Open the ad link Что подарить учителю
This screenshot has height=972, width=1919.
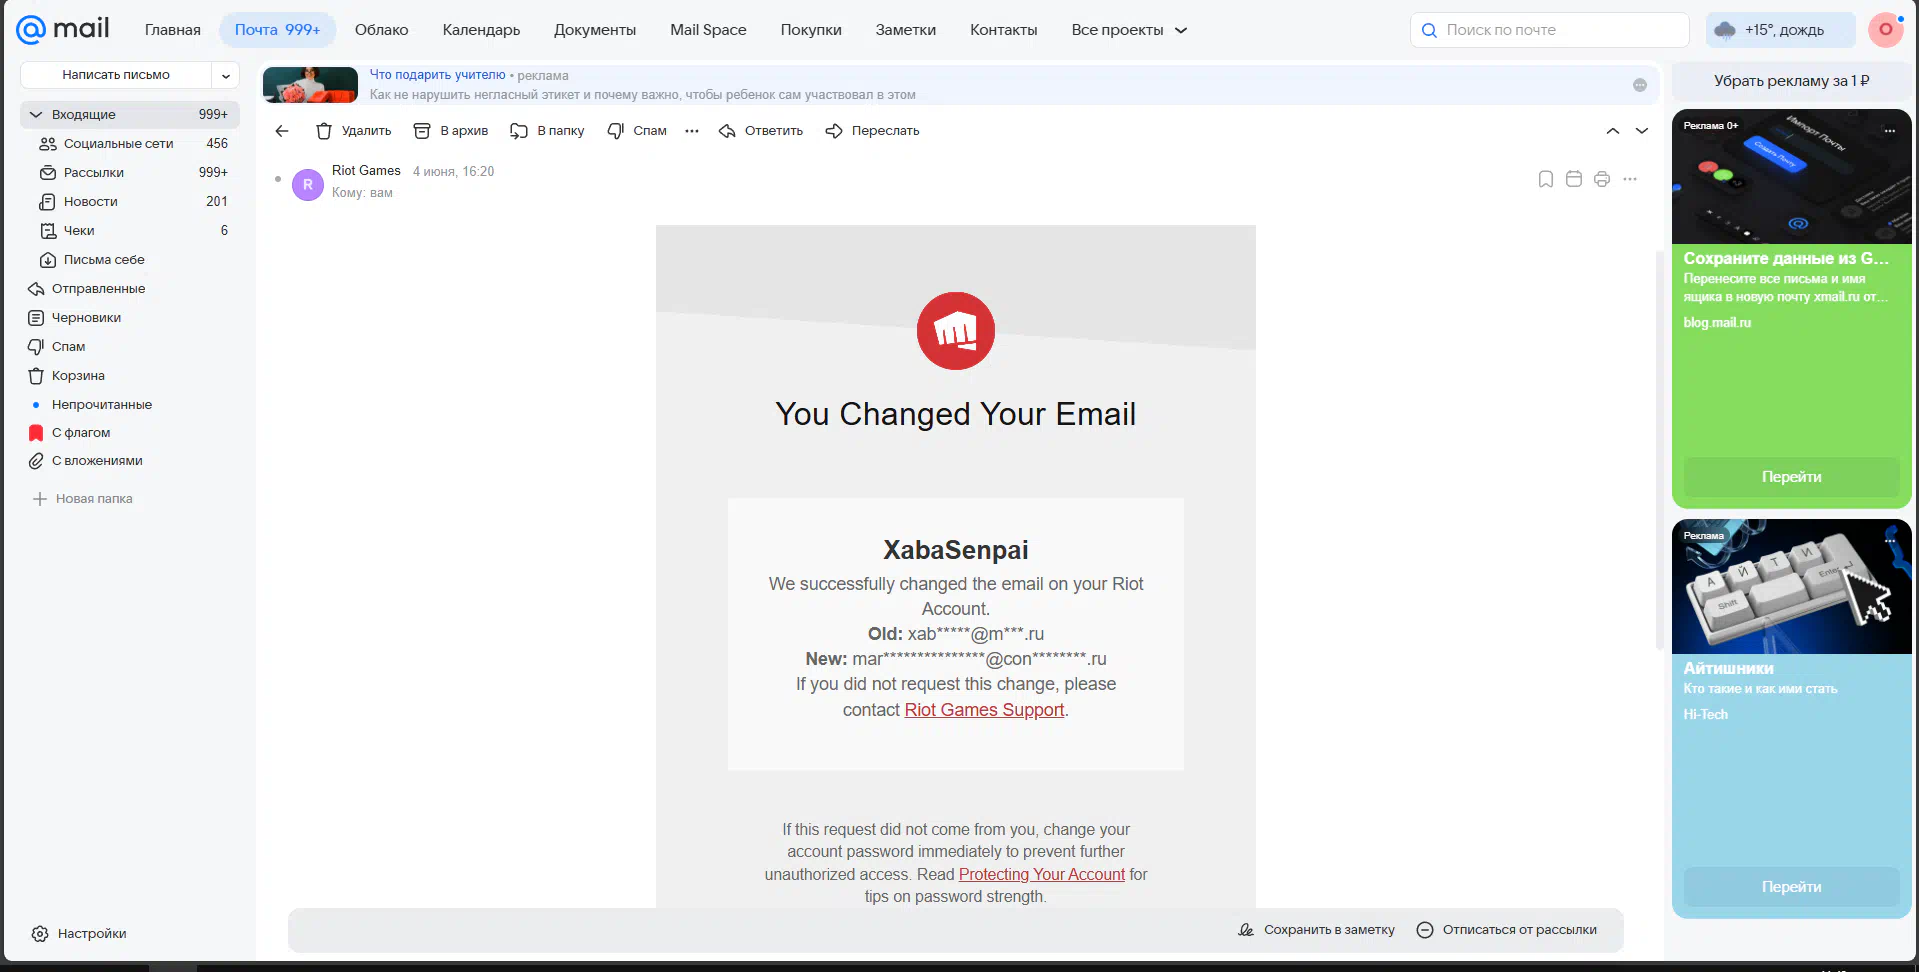[438, 75]
